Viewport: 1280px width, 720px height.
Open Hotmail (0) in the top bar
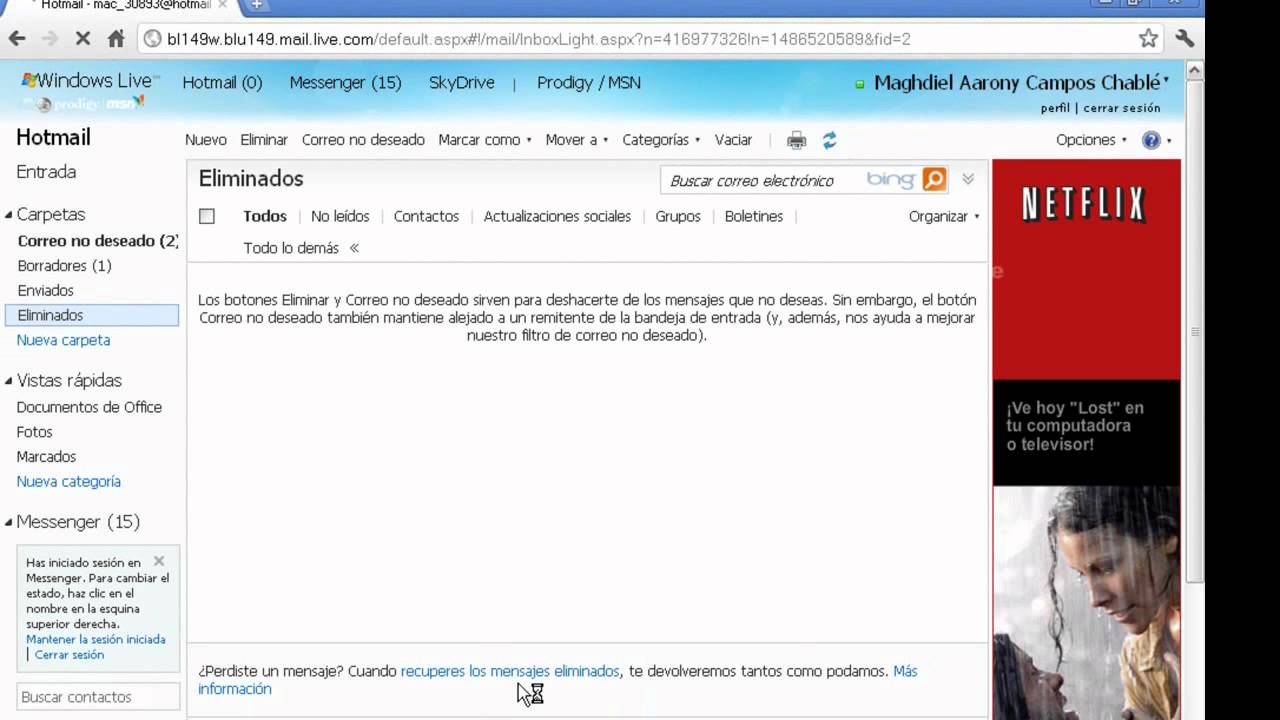[x=222, y=83]
